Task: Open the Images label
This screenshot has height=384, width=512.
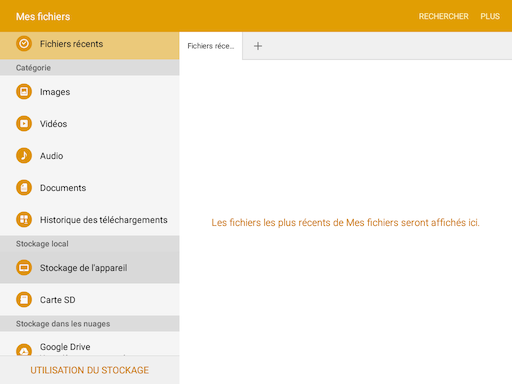Action: pyautogui.click(x=55, y=92)
